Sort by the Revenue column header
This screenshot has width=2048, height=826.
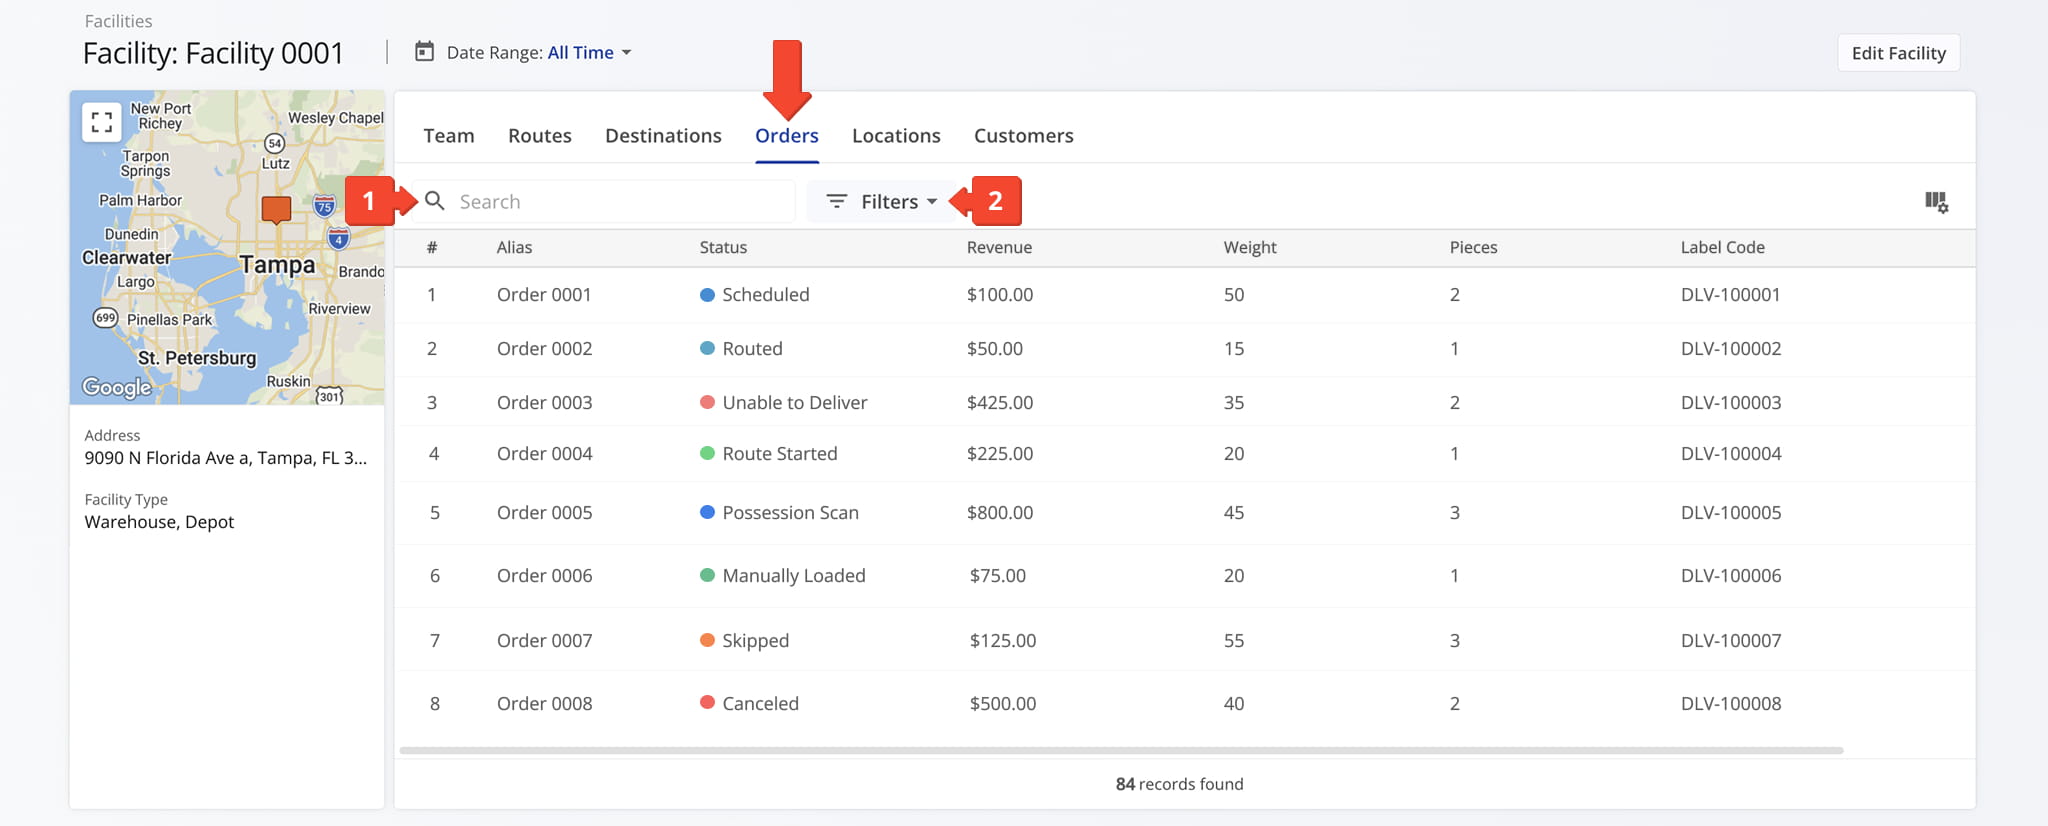(999, 248)
